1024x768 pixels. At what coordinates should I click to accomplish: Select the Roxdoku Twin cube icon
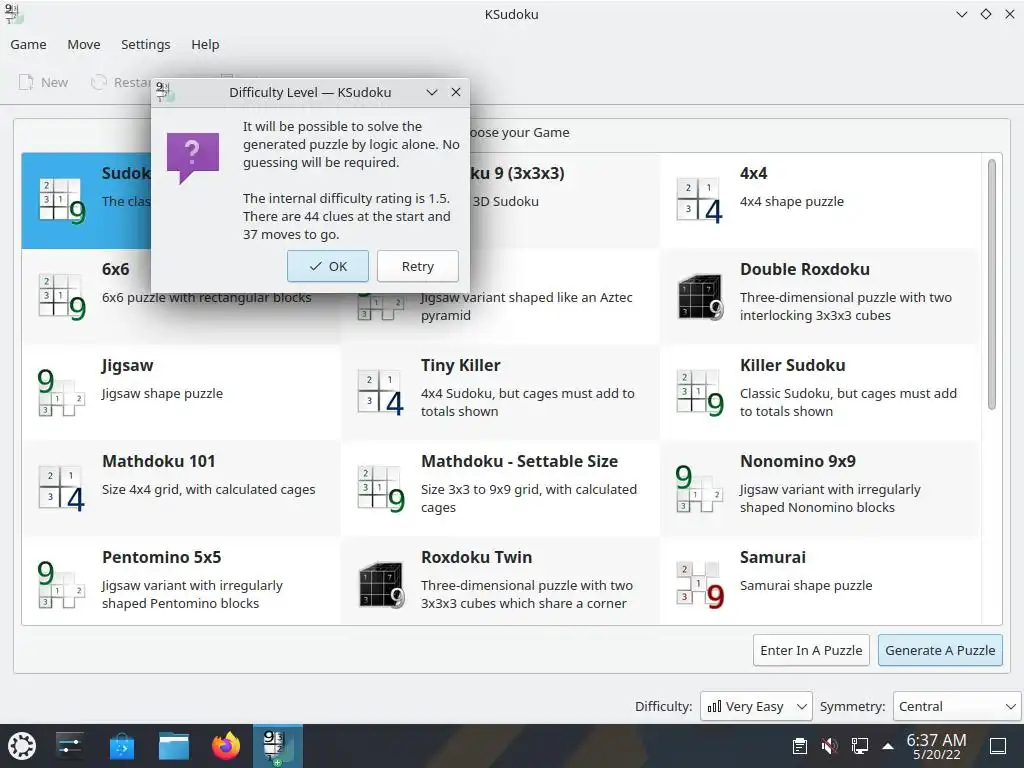click(x=382, y=584)
